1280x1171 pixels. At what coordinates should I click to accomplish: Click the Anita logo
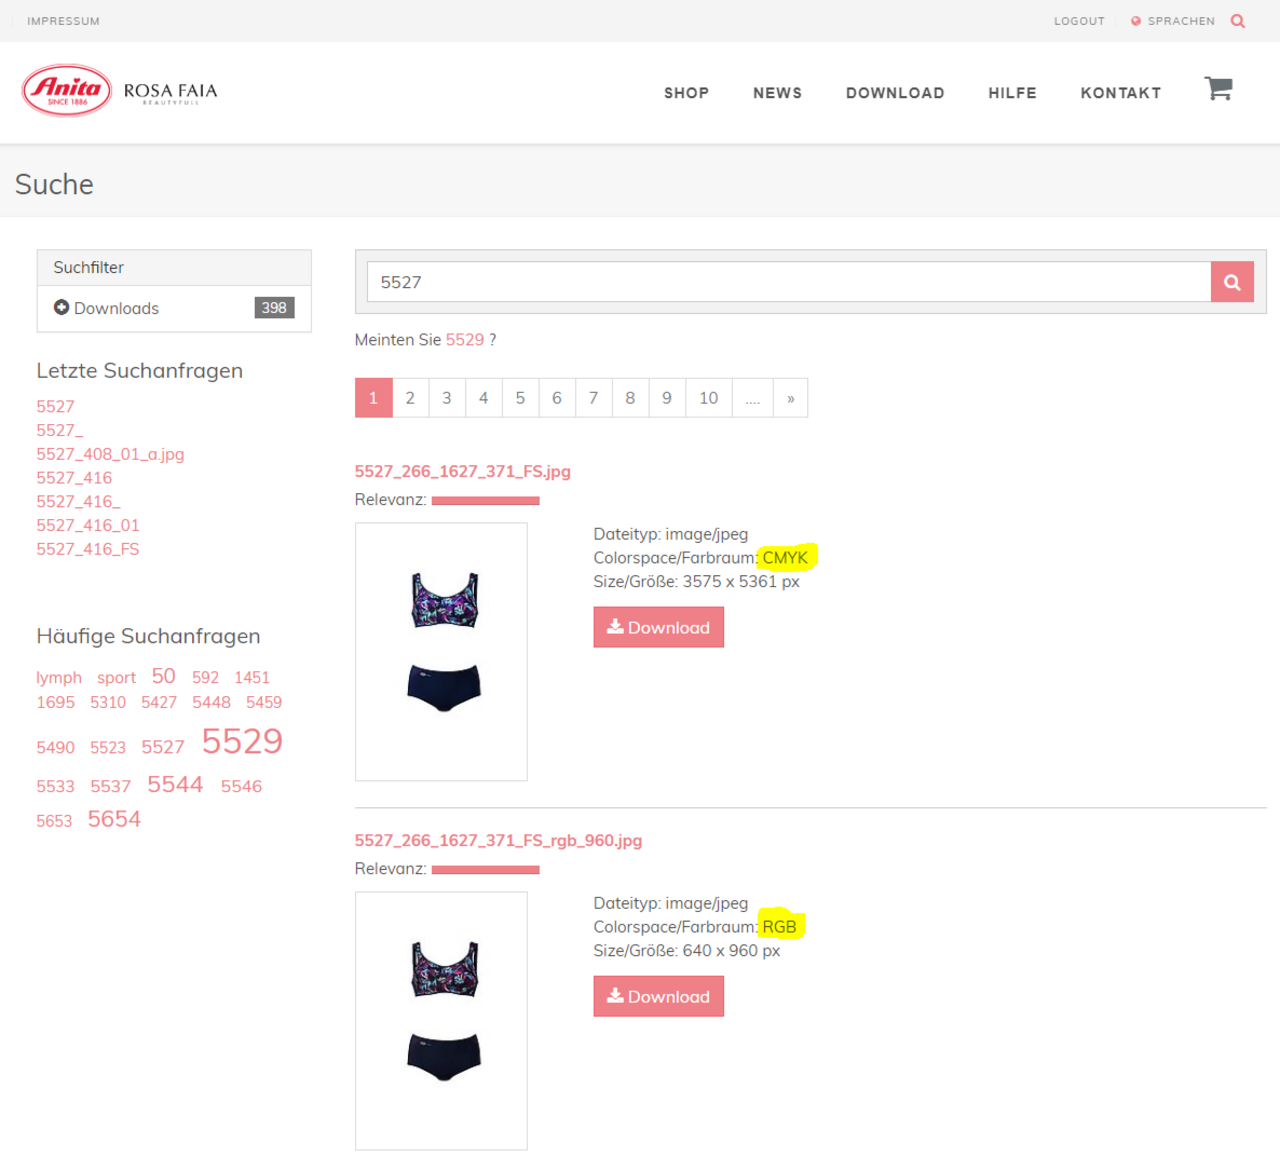click(x=67, y=91)
